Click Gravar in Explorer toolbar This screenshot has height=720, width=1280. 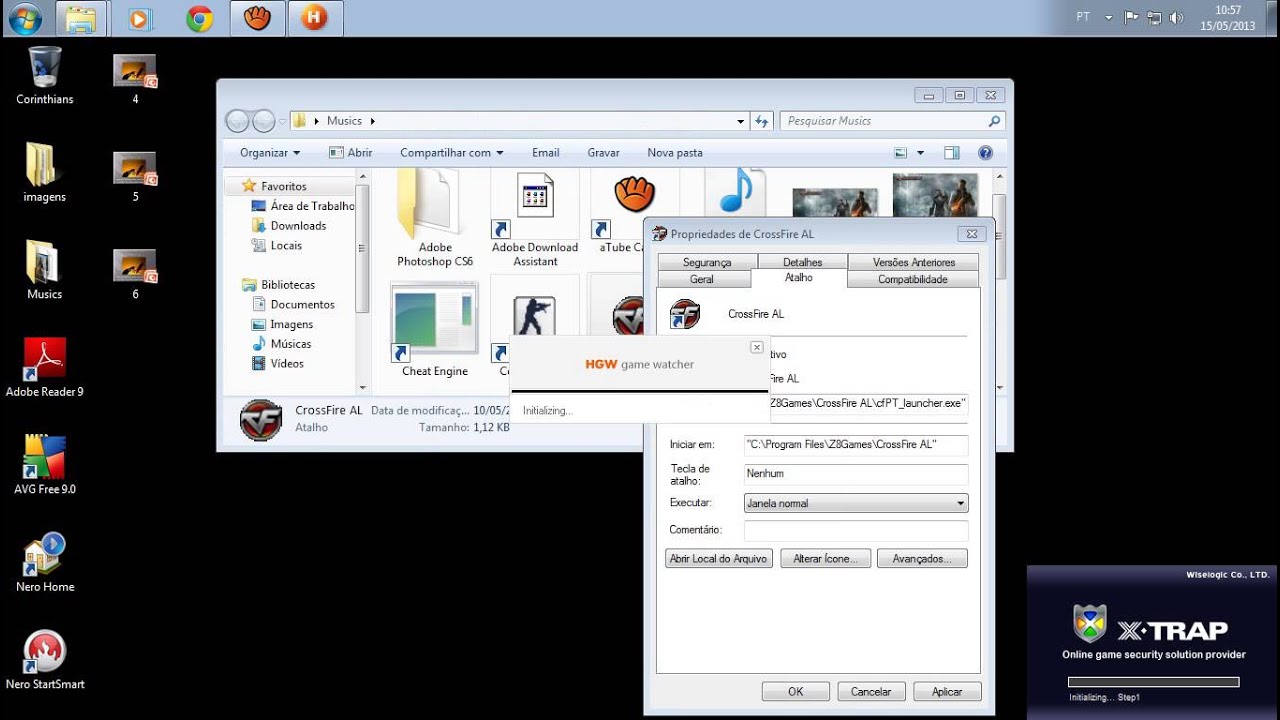coord(604,153)
